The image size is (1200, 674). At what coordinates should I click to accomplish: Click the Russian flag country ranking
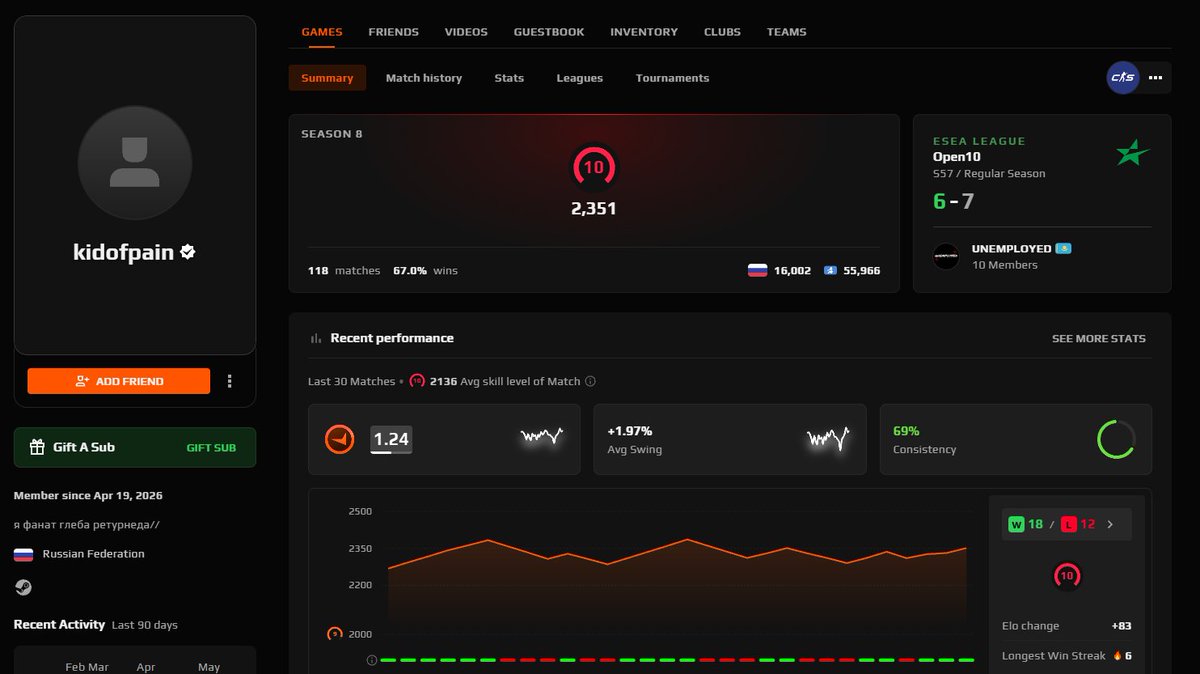[x=758, y=270]
